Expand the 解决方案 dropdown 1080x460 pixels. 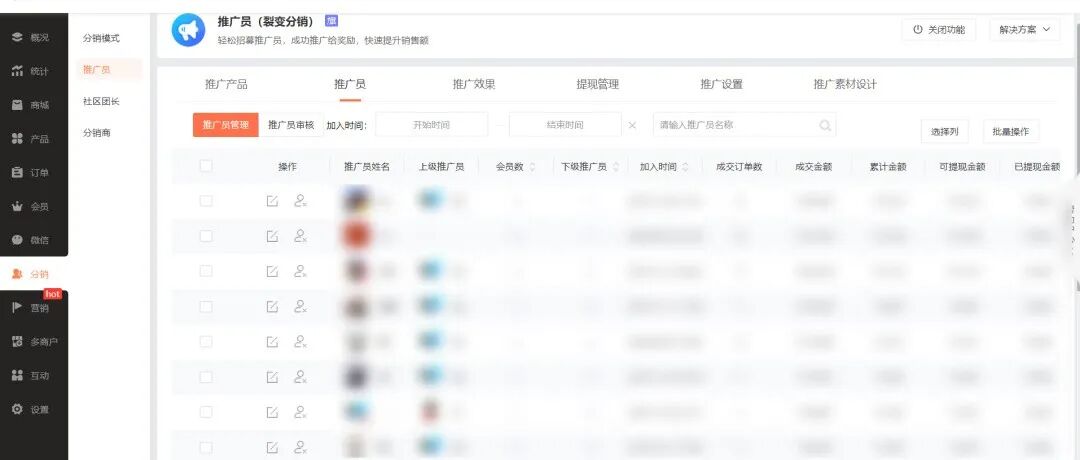point(1025,30)
